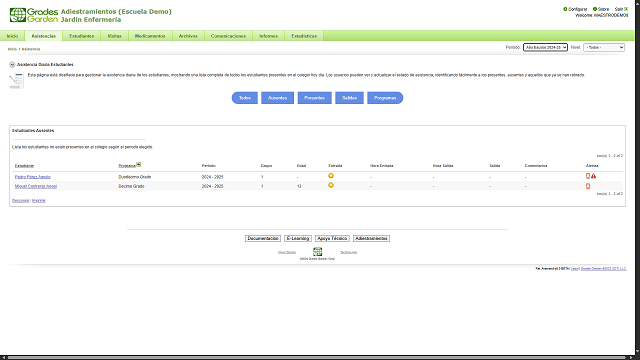
Task: Click the Programas filter button
Action: coord(385,98)
